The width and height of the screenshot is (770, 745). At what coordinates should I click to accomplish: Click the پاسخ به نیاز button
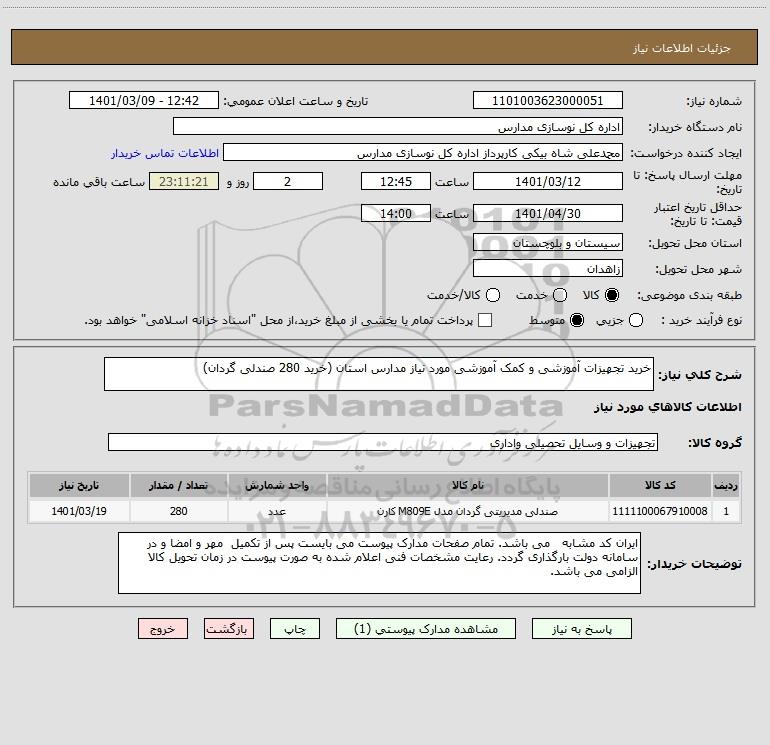coord(582,629)
